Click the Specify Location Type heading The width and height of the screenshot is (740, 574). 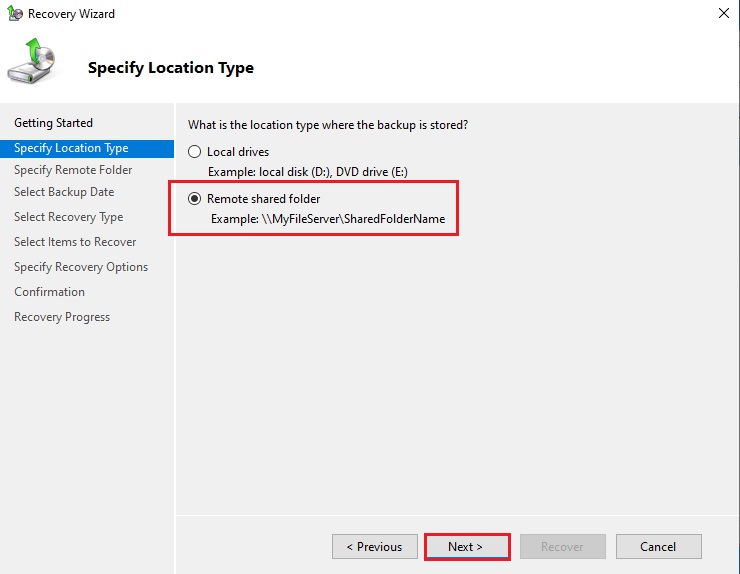(171, 68)
